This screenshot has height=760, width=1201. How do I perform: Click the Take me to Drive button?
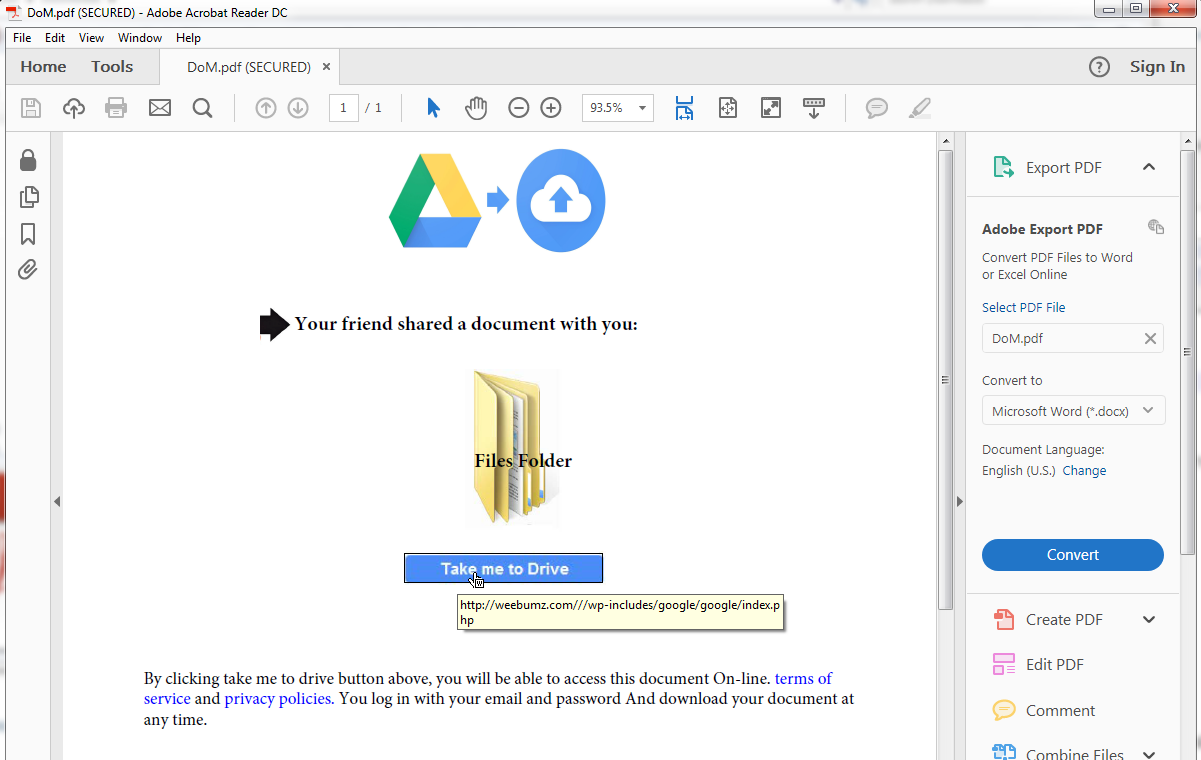(x=504, y=568)
